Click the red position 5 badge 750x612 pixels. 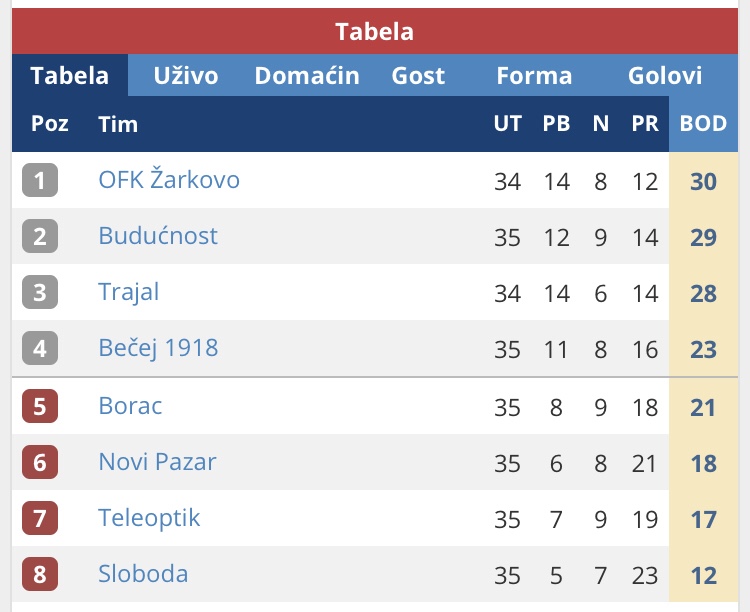(x=40, y=406)
